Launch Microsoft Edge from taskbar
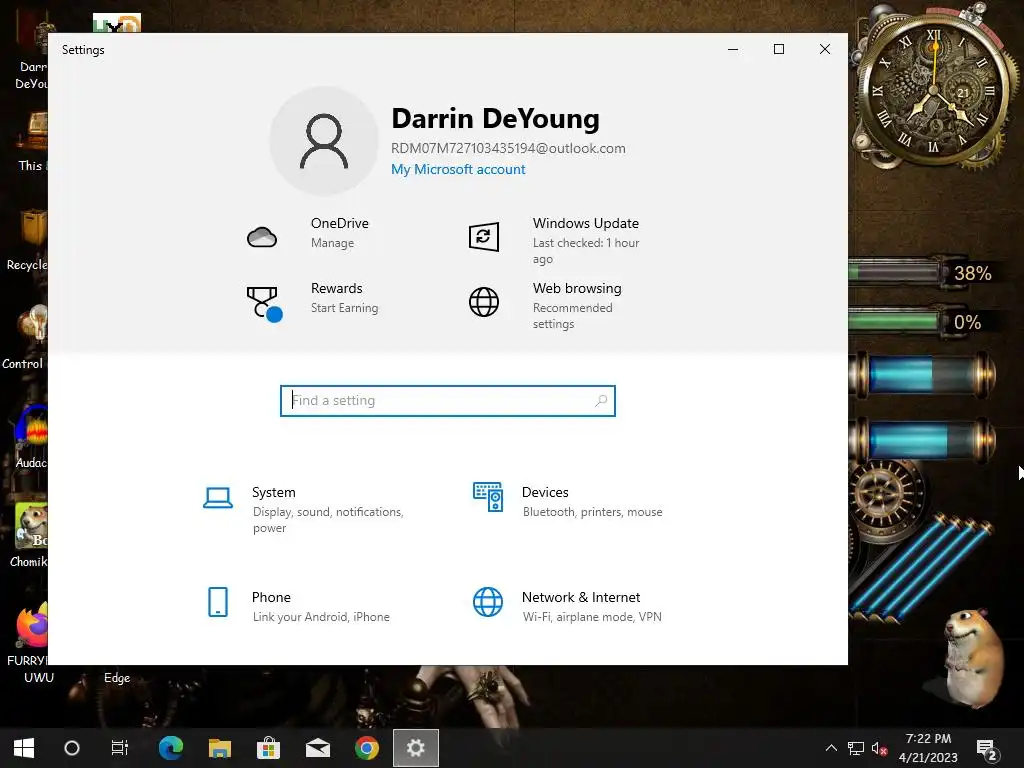This screenshot has width=1024, height=768. [171, 748]
